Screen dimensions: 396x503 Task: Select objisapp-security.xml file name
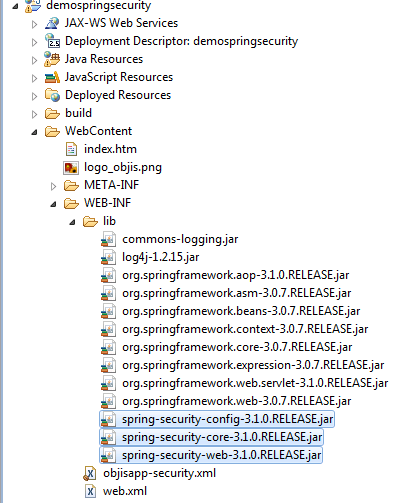159,473
